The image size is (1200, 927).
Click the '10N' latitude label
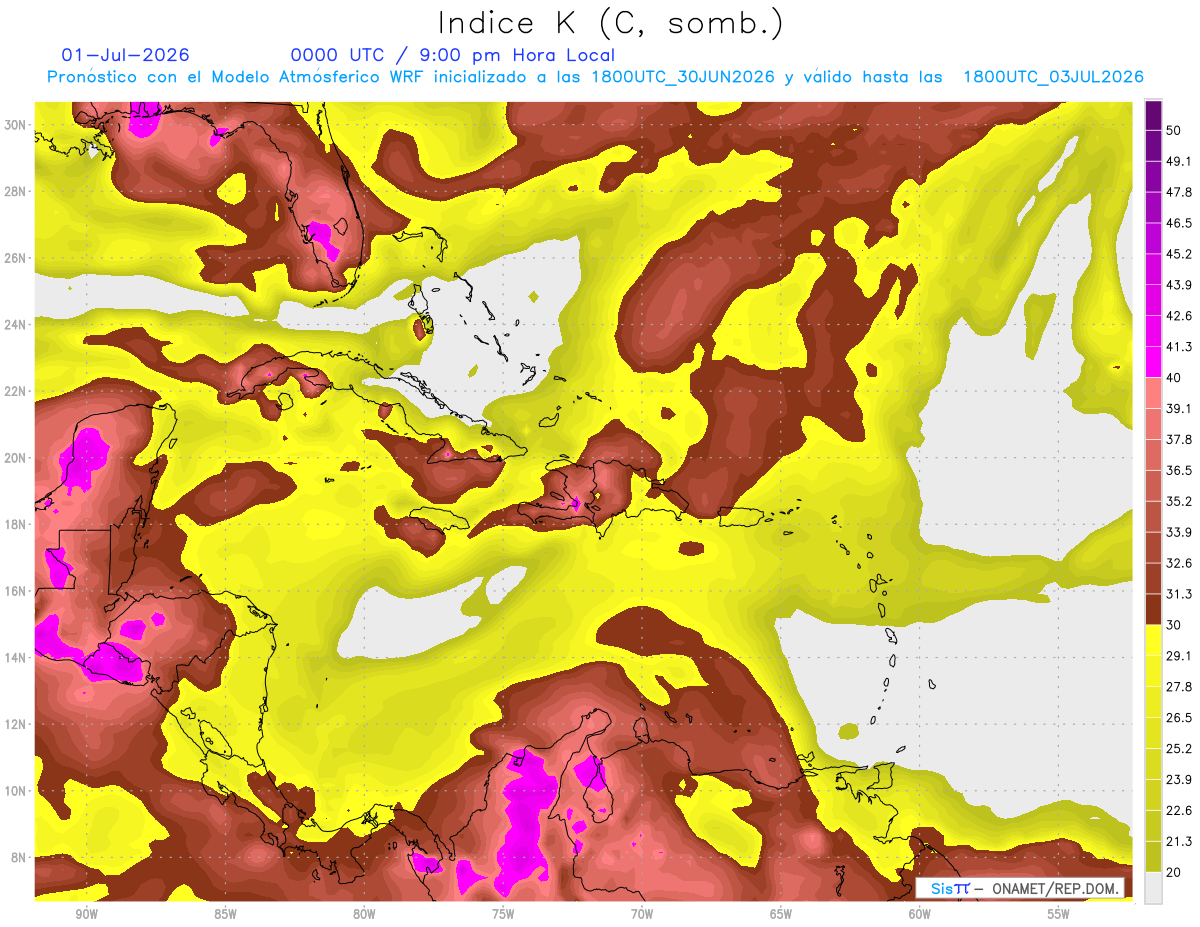[15, 791]
